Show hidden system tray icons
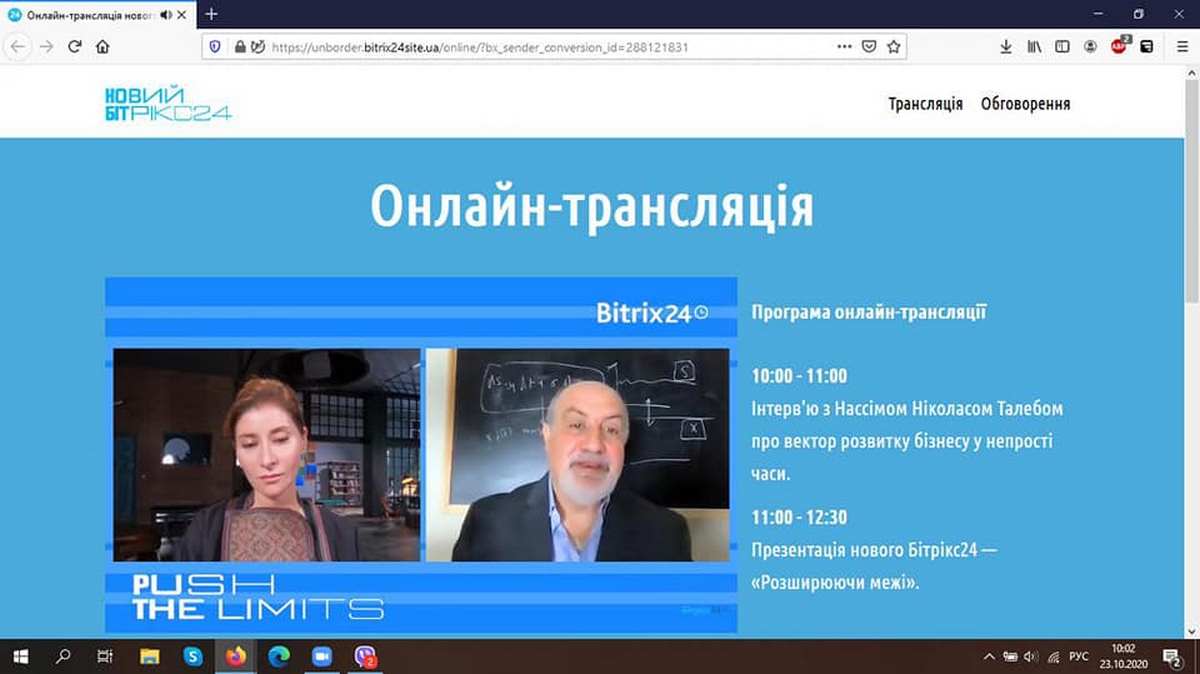This screenshot has width=1200, height=674. tap(989, 657)
